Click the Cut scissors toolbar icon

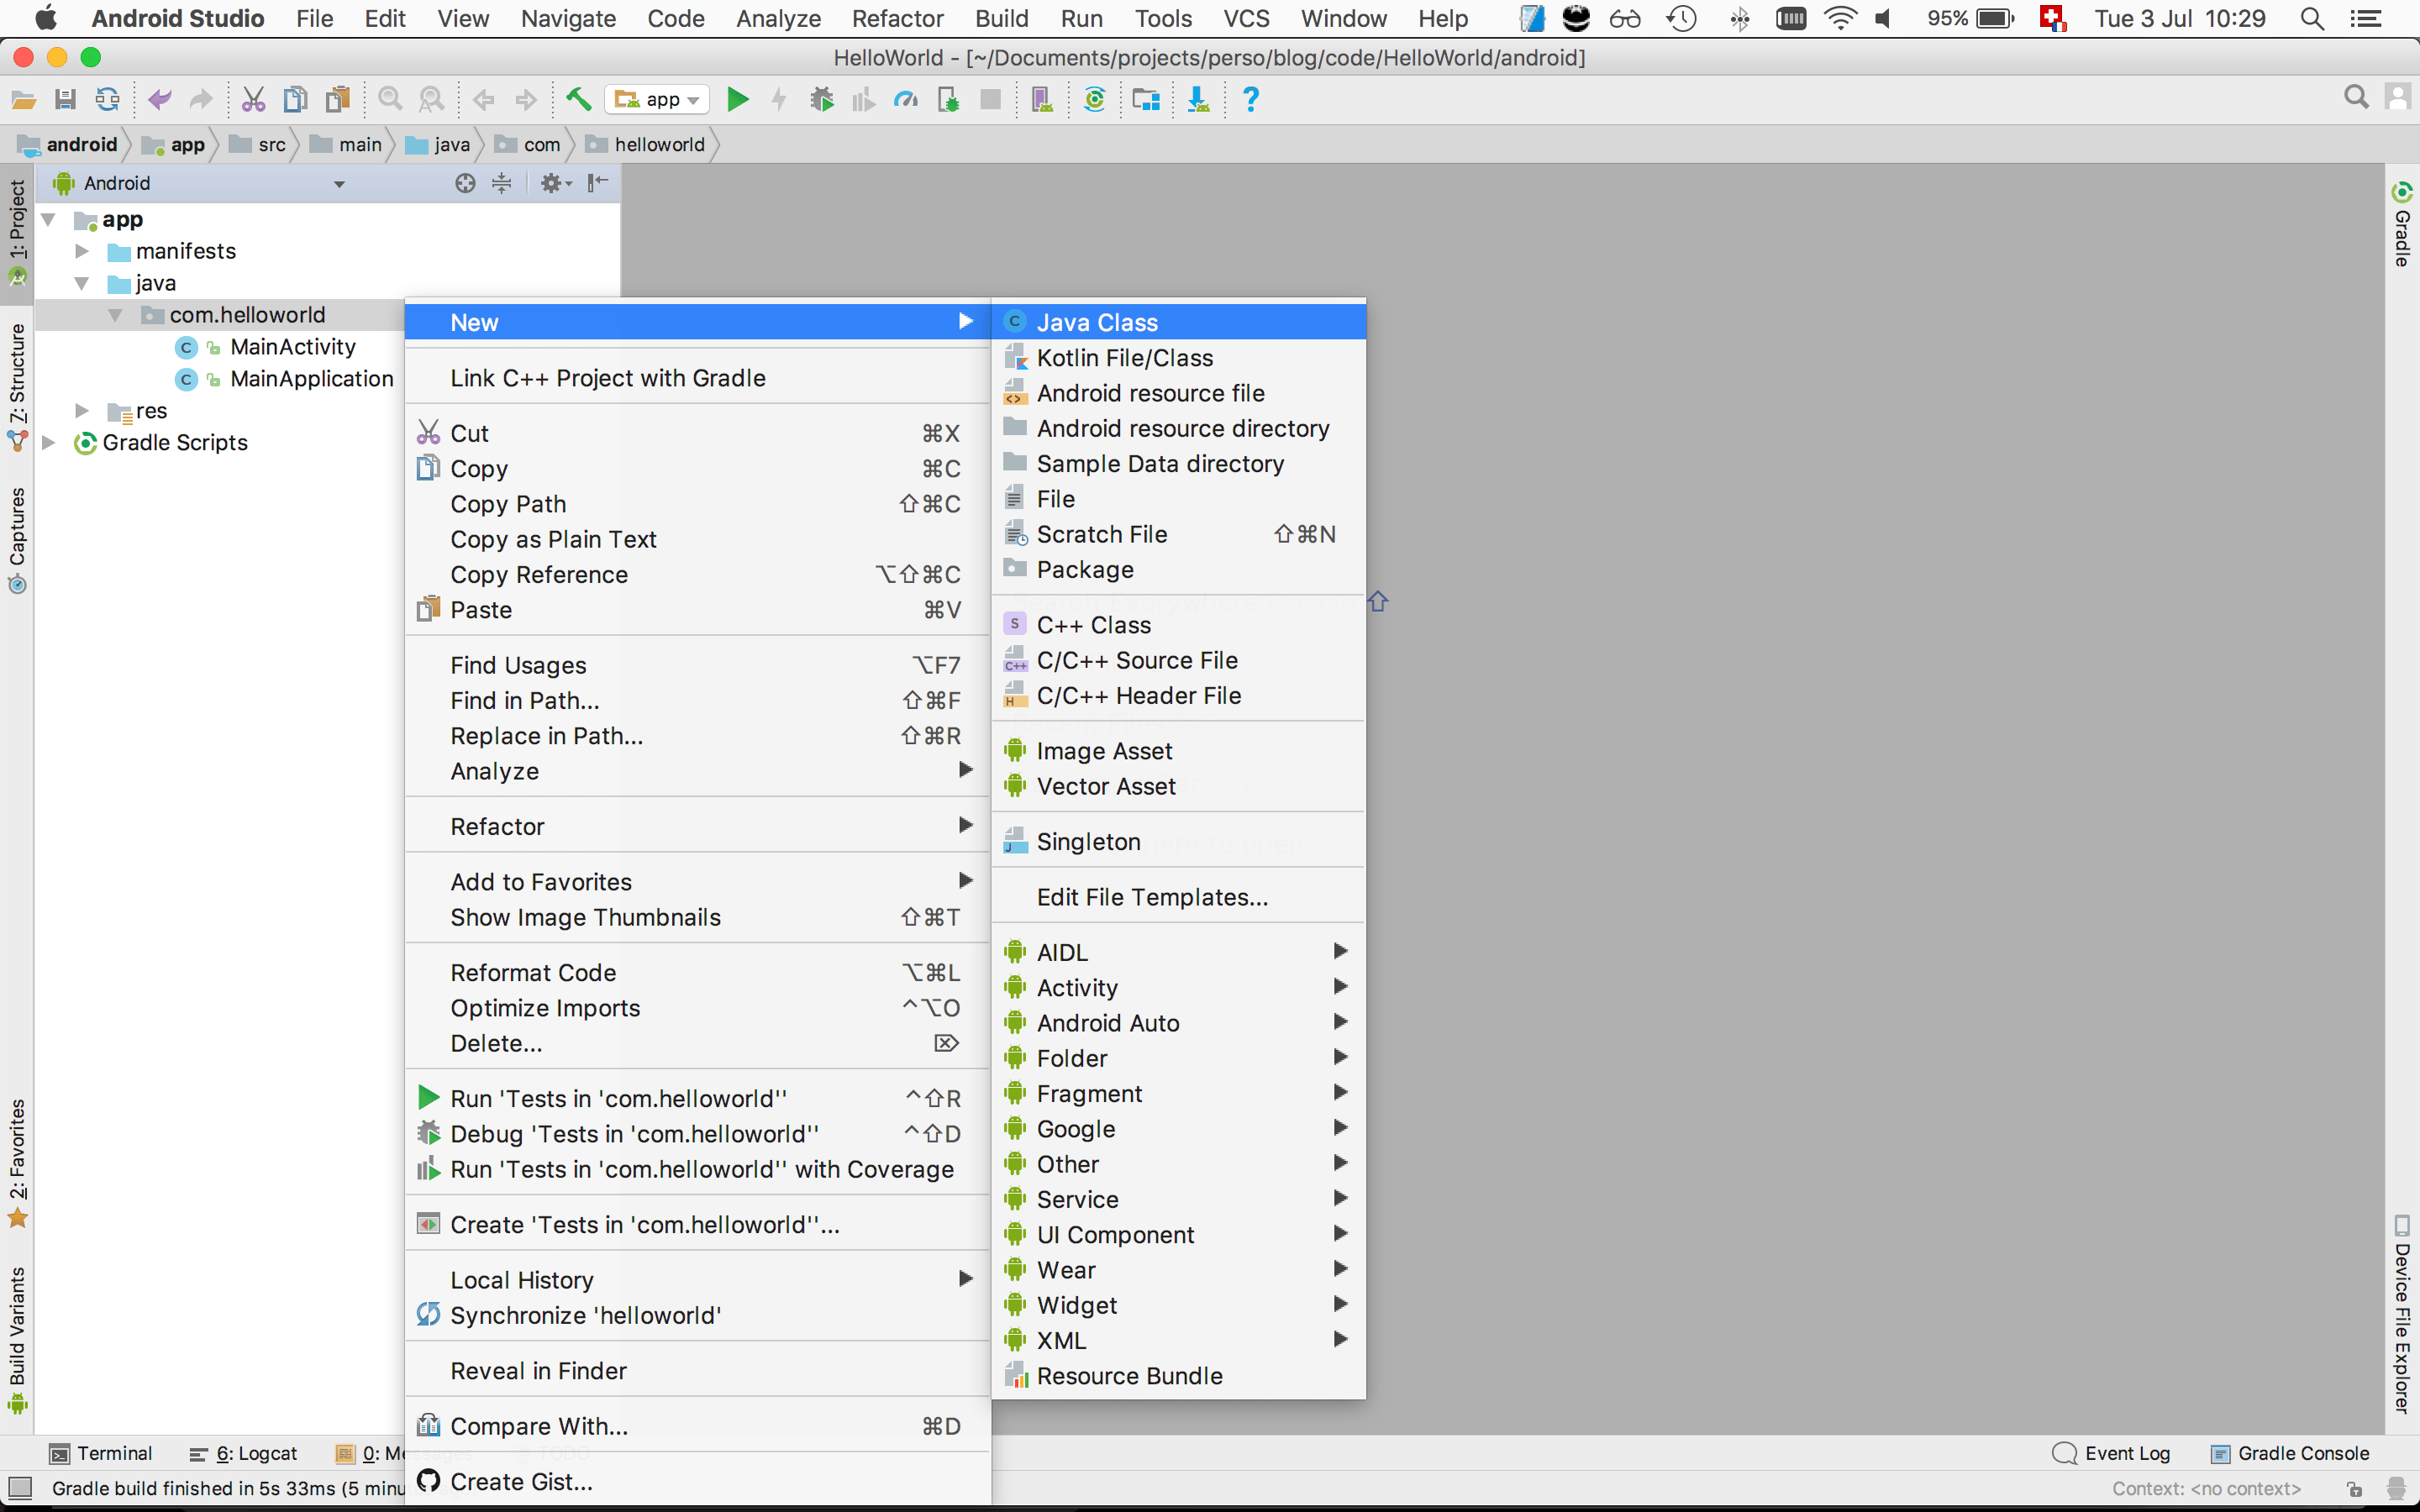point(253,99)
